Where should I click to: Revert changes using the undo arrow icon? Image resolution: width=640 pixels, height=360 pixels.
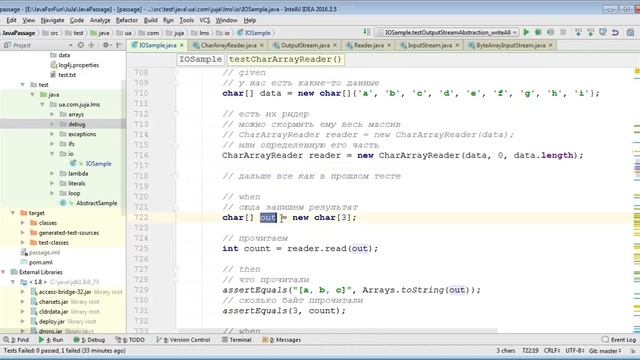pyautogui.click(x=615, y=32)
